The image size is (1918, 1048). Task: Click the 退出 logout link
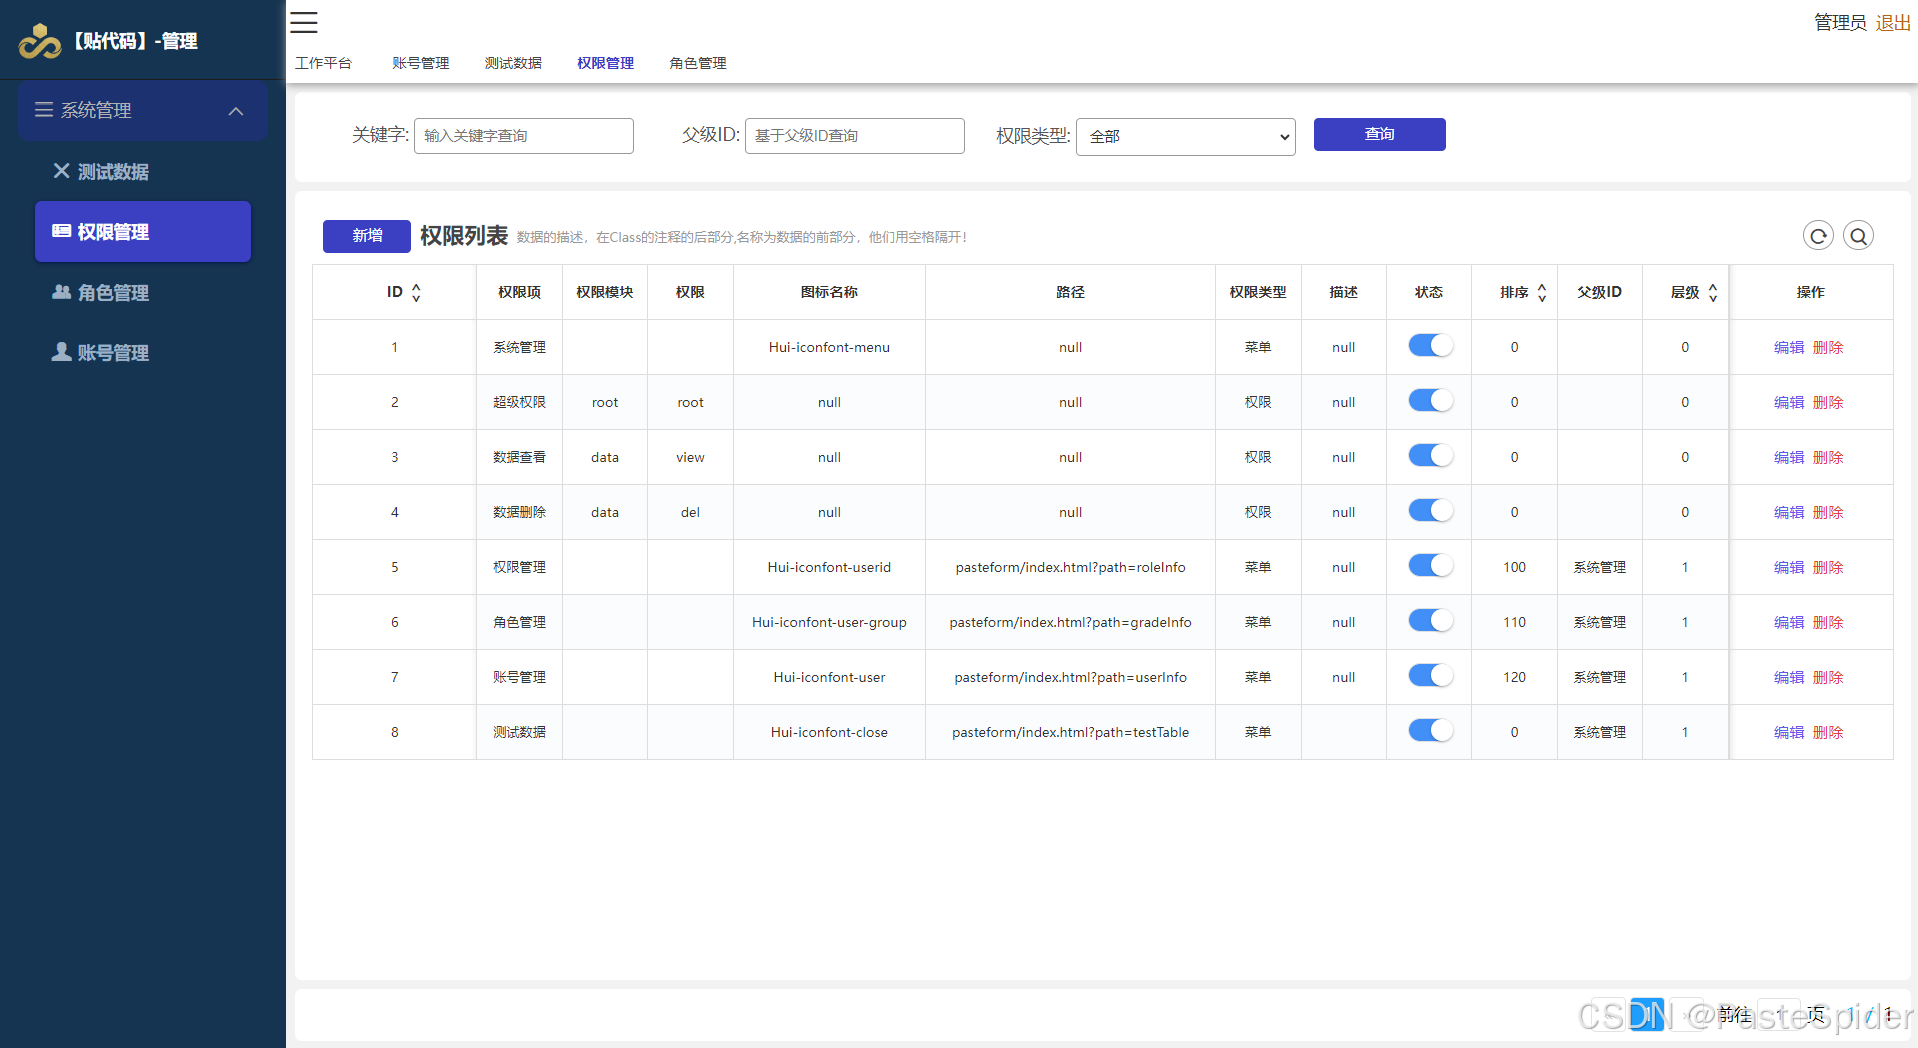[x=1892, y=22]
